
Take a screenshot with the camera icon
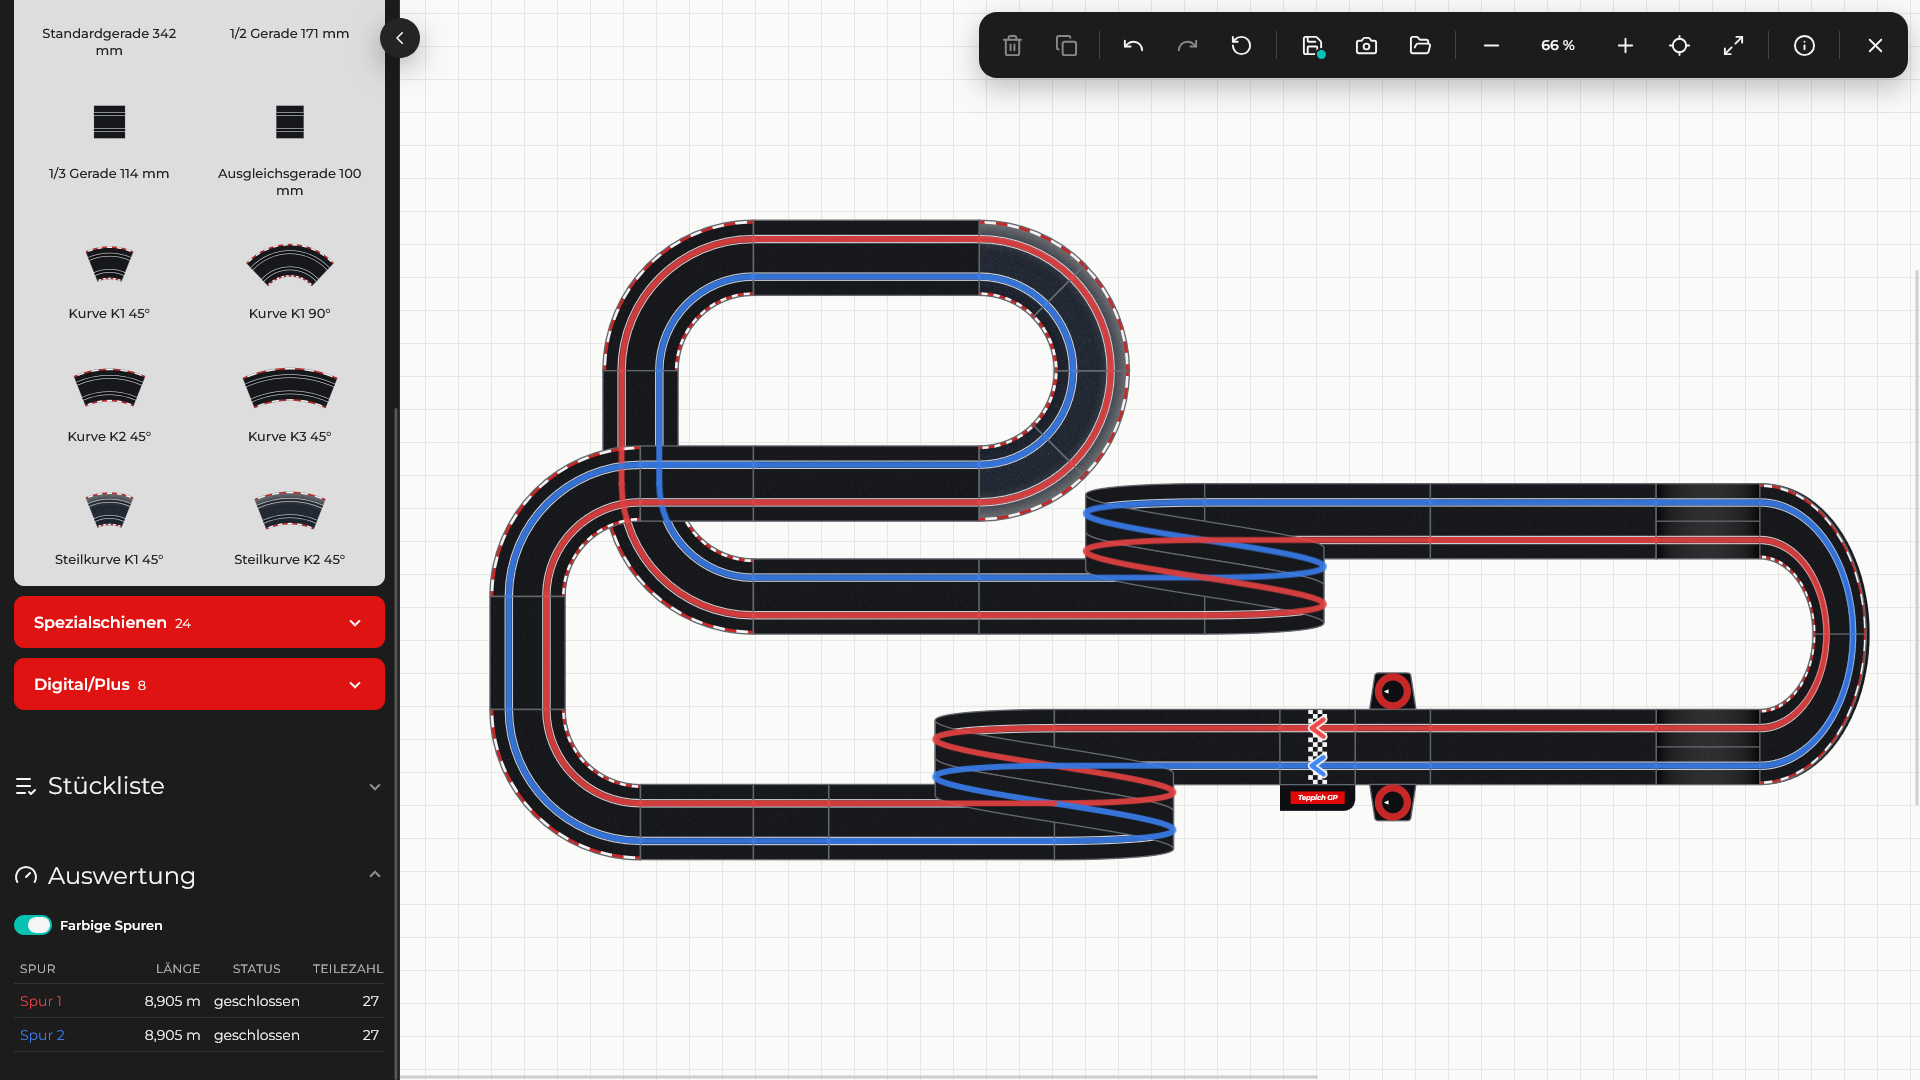pos(1366,45)
